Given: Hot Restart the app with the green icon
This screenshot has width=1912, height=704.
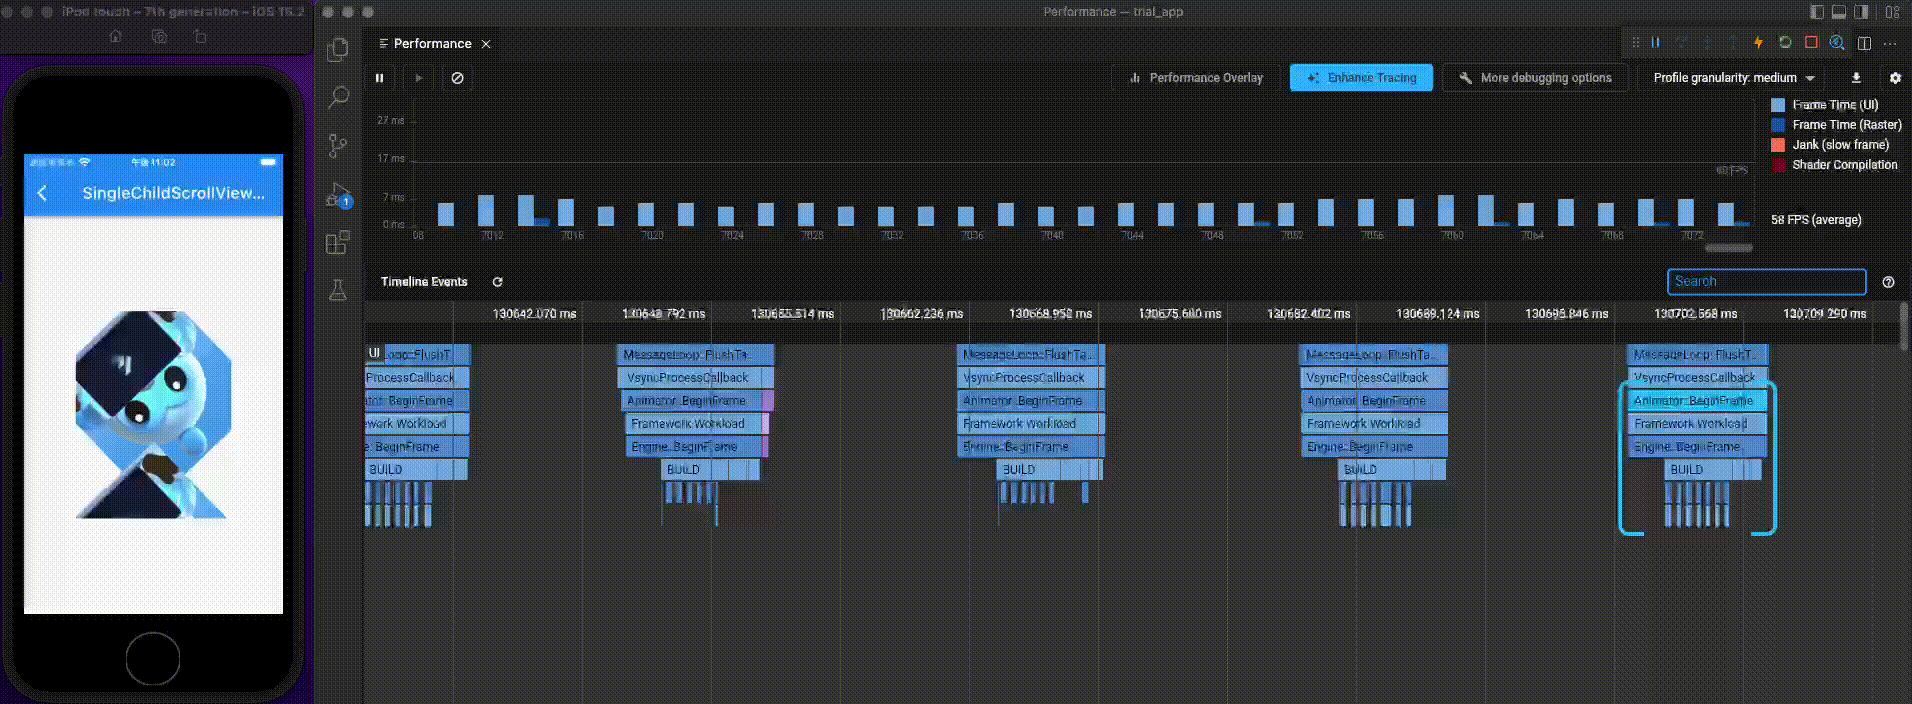Looking at the screenshot, I should 1784,43.
